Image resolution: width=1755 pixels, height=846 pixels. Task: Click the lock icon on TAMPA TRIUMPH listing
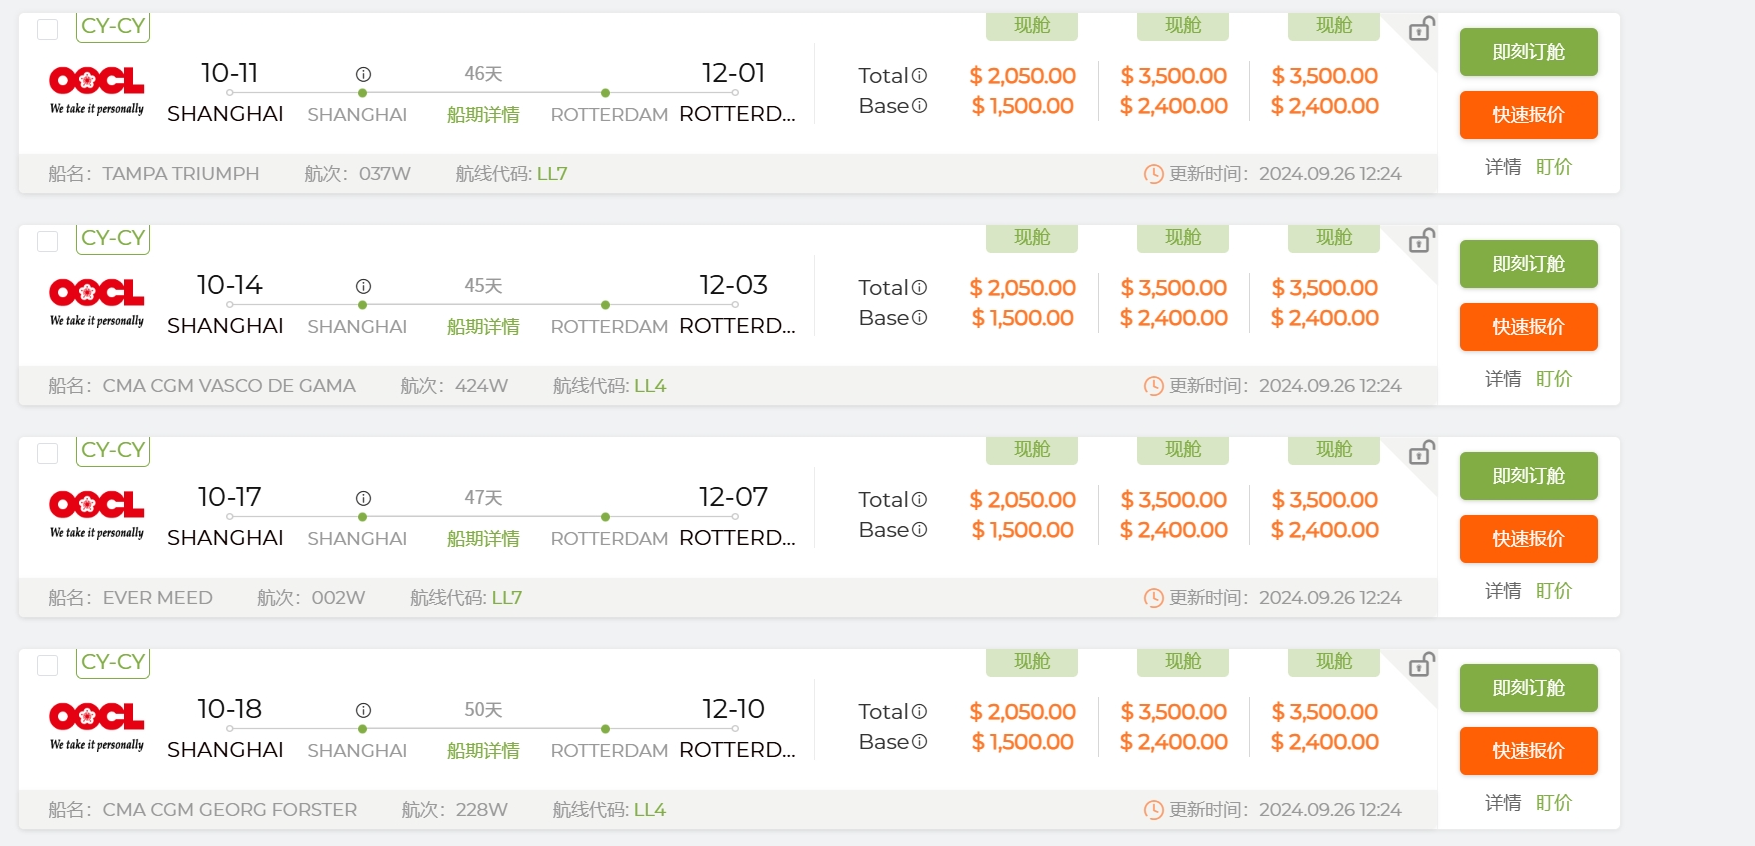point(1421,29)
